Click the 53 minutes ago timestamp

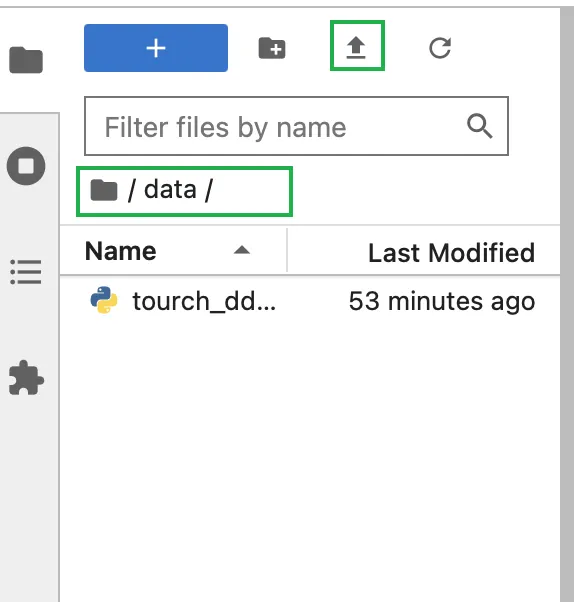[442, 301]
